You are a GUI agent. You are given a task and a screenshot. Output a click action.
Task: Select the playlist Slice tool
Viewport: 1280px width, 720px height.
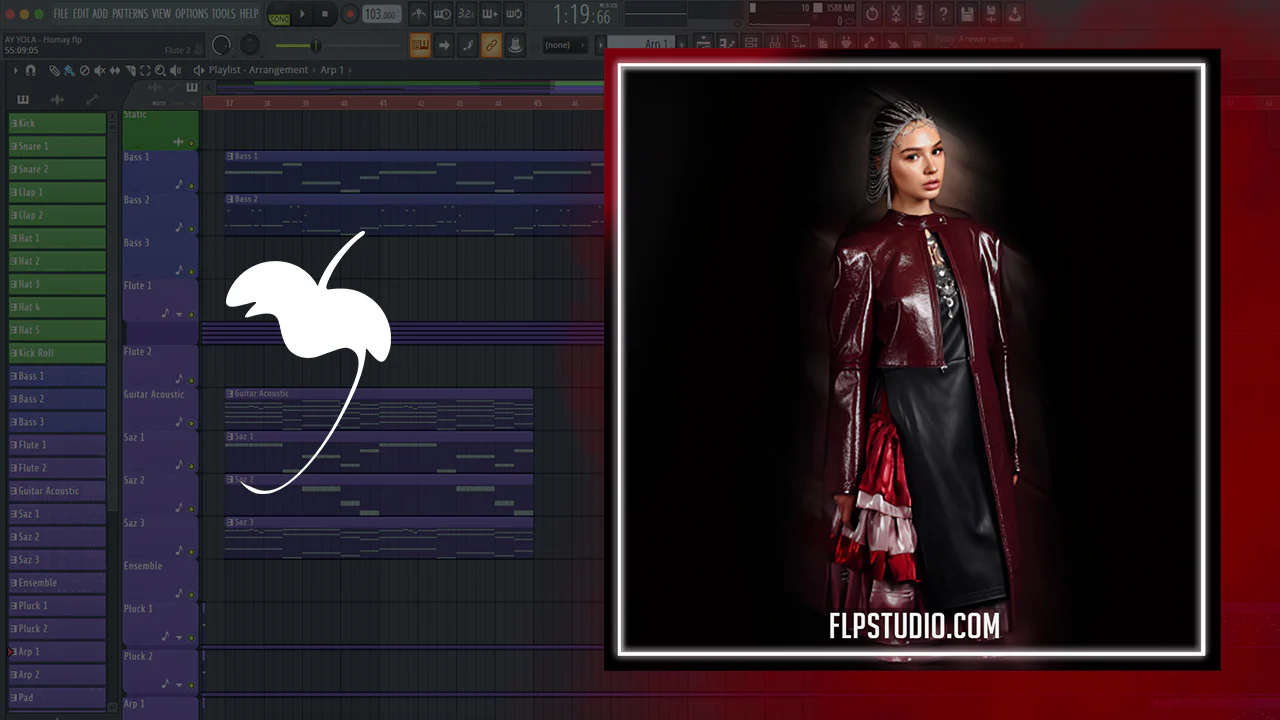130,70
